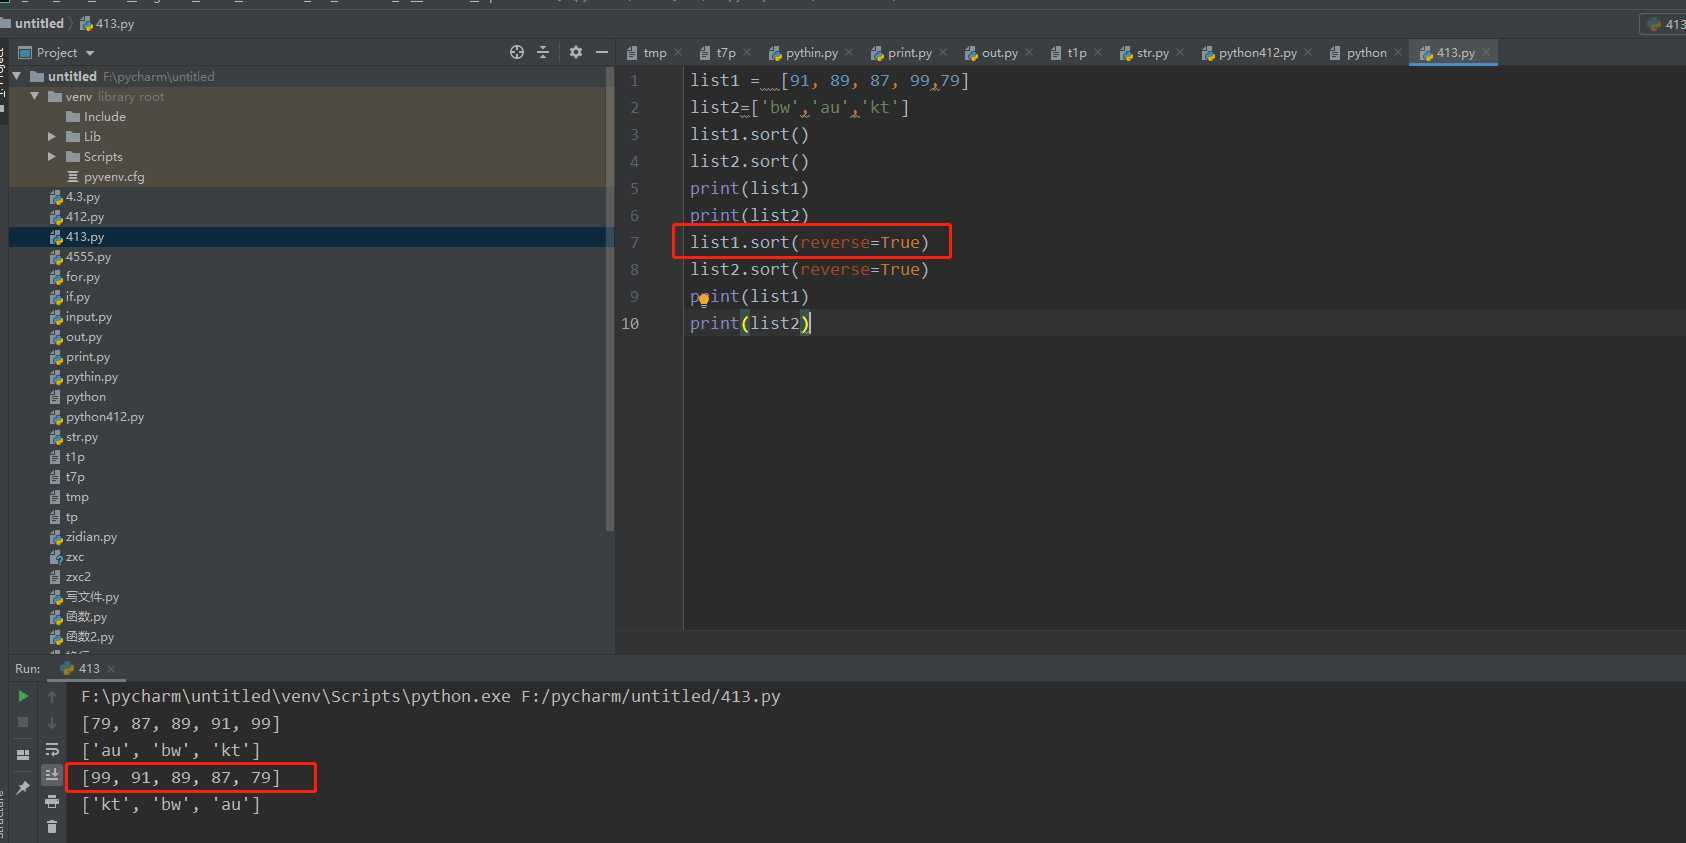1686x843 pixels.
Task: Toggle scroll to end of console
Action: click(x=52, y=775)
